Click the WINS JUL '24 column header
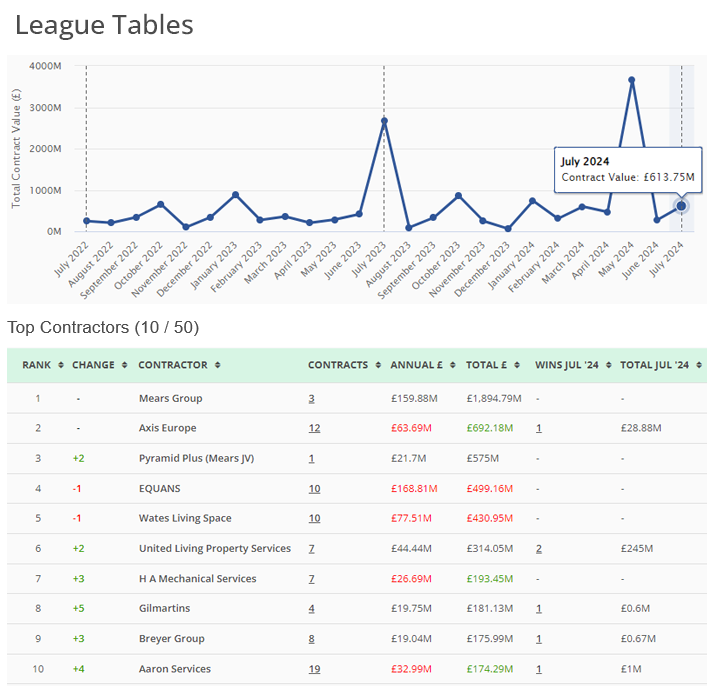The width and height of the screenshot is (713, 694). (567, 365)
